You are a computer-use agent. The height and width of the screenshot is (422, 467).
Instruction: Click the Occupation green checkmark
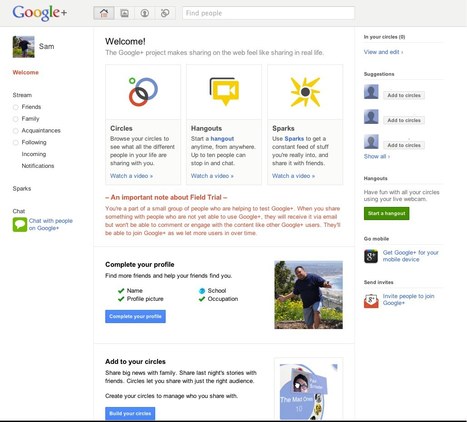tap(202, 299)
